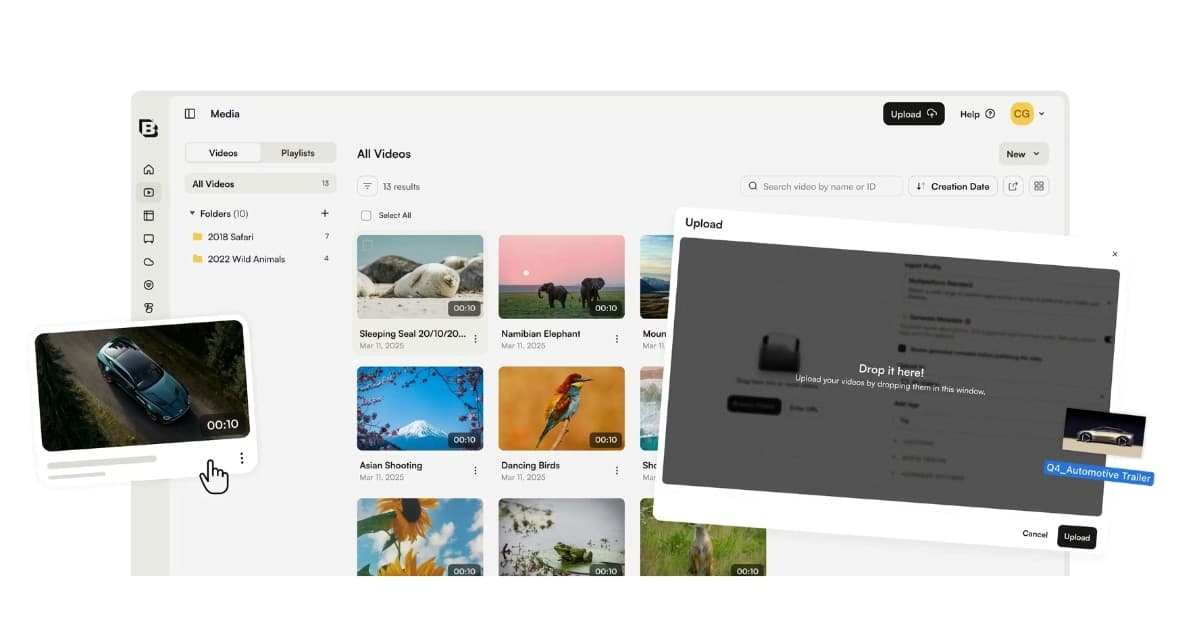Click the dragged silver car thumbnail
Screen dimensions: 1200x628
click(1104, 432)
